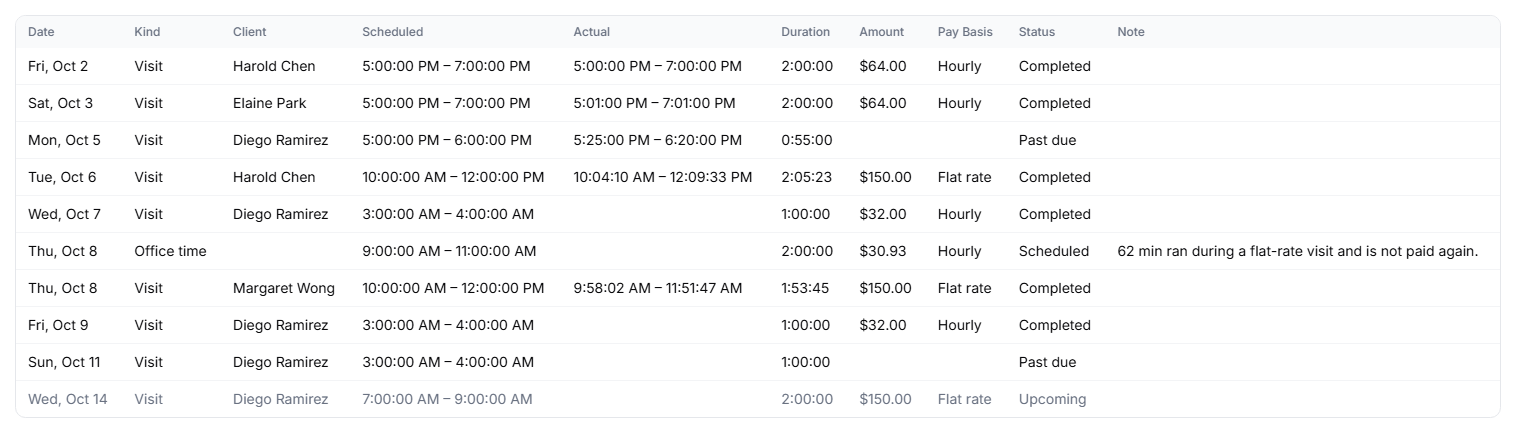1516x433 pixels.
Task: Click the Client column header
Action: tap(250, 32)
